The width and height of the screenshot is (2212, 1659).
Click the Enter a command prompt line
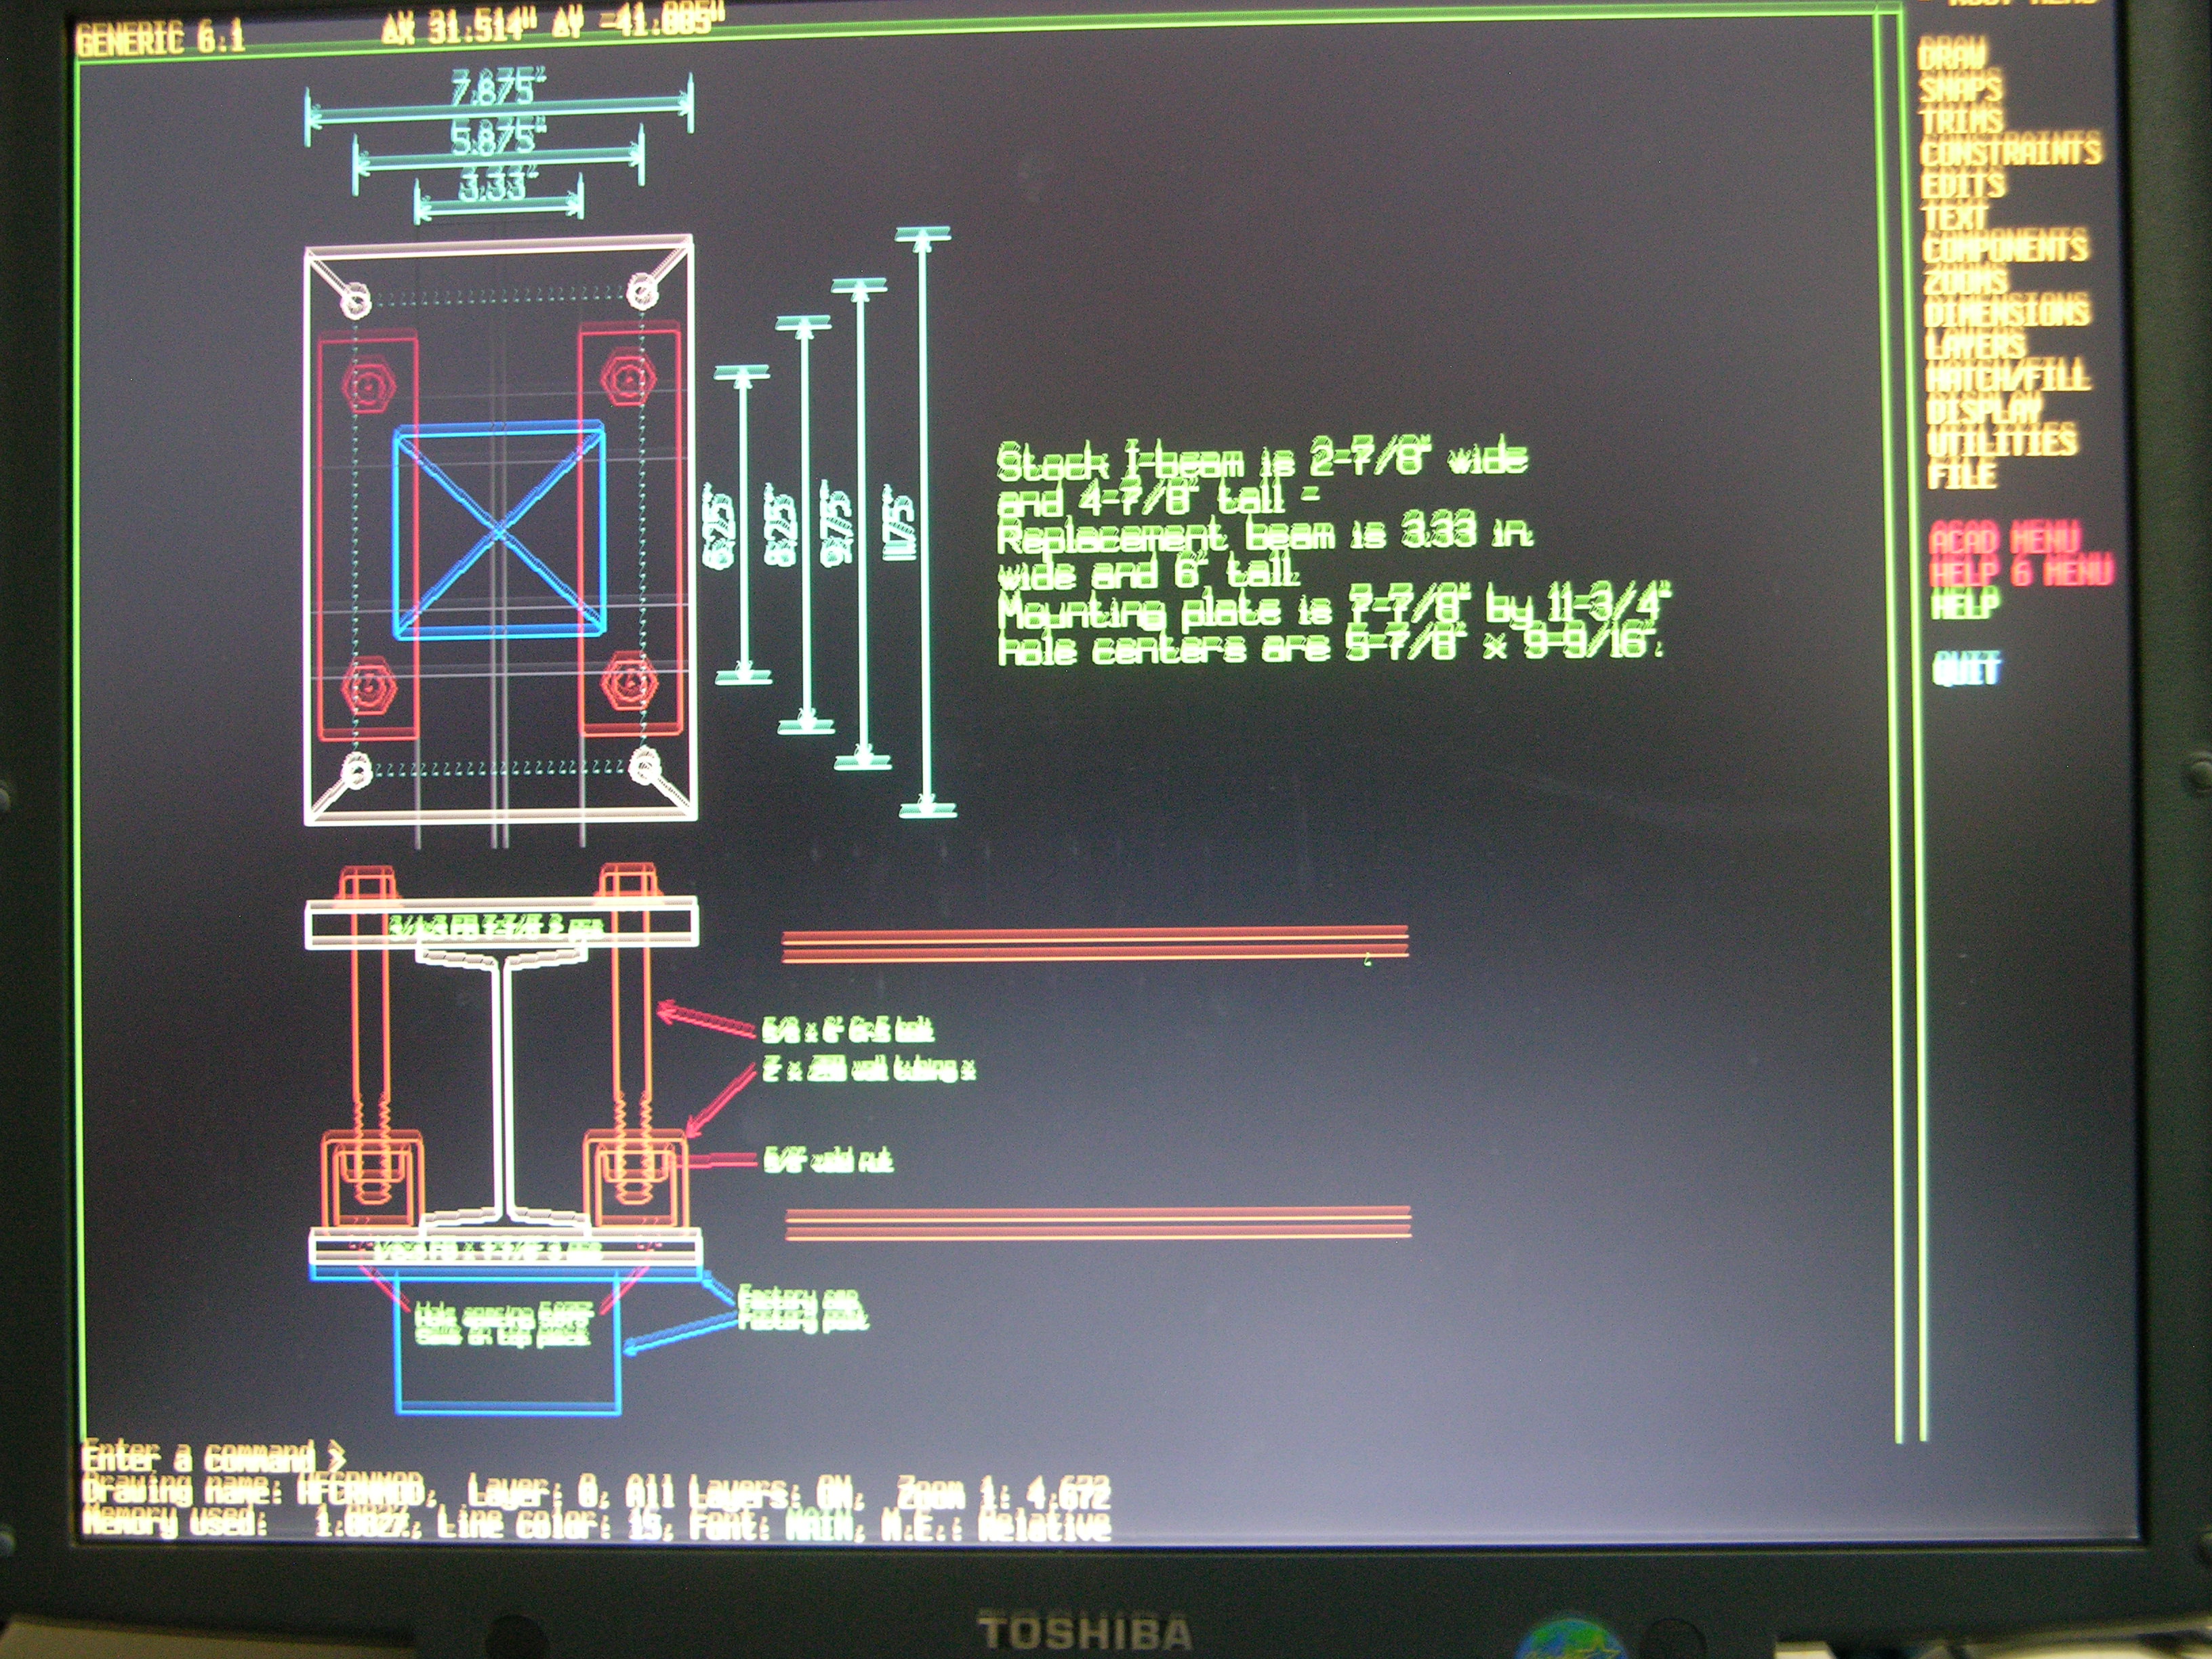(214, 1456)
